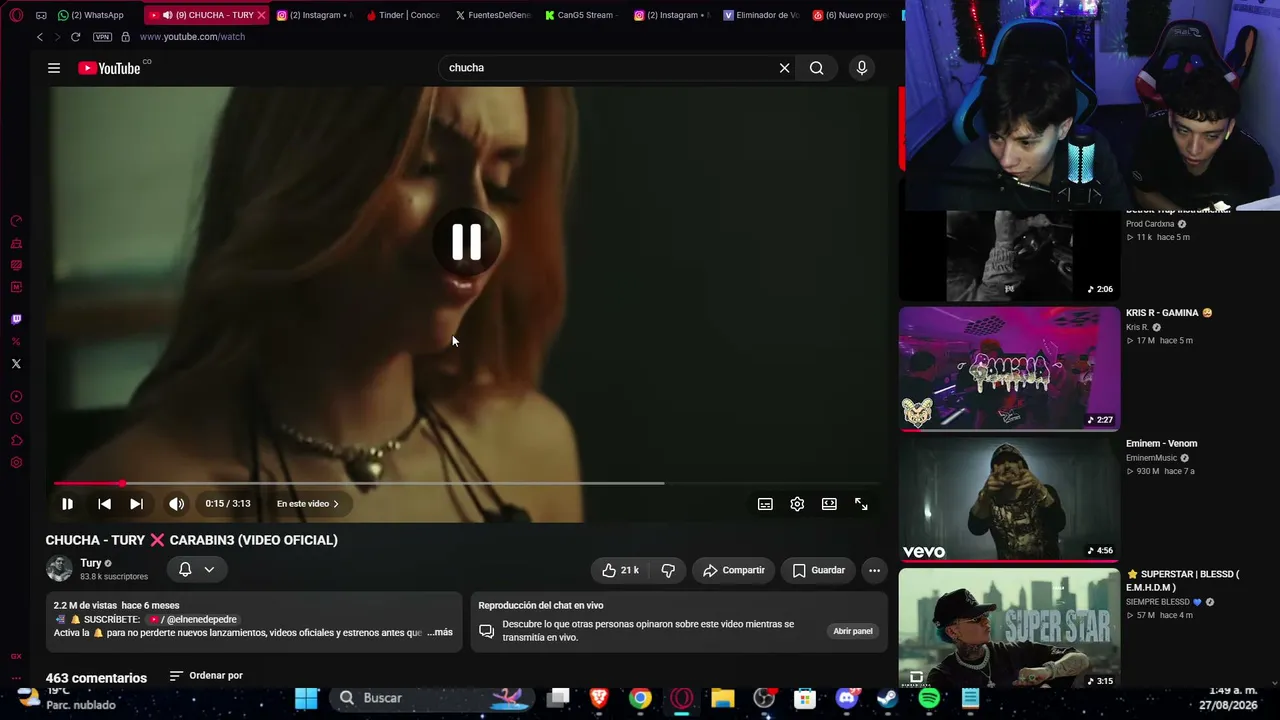Open the "En este video" chapters expander

(308, 504)
